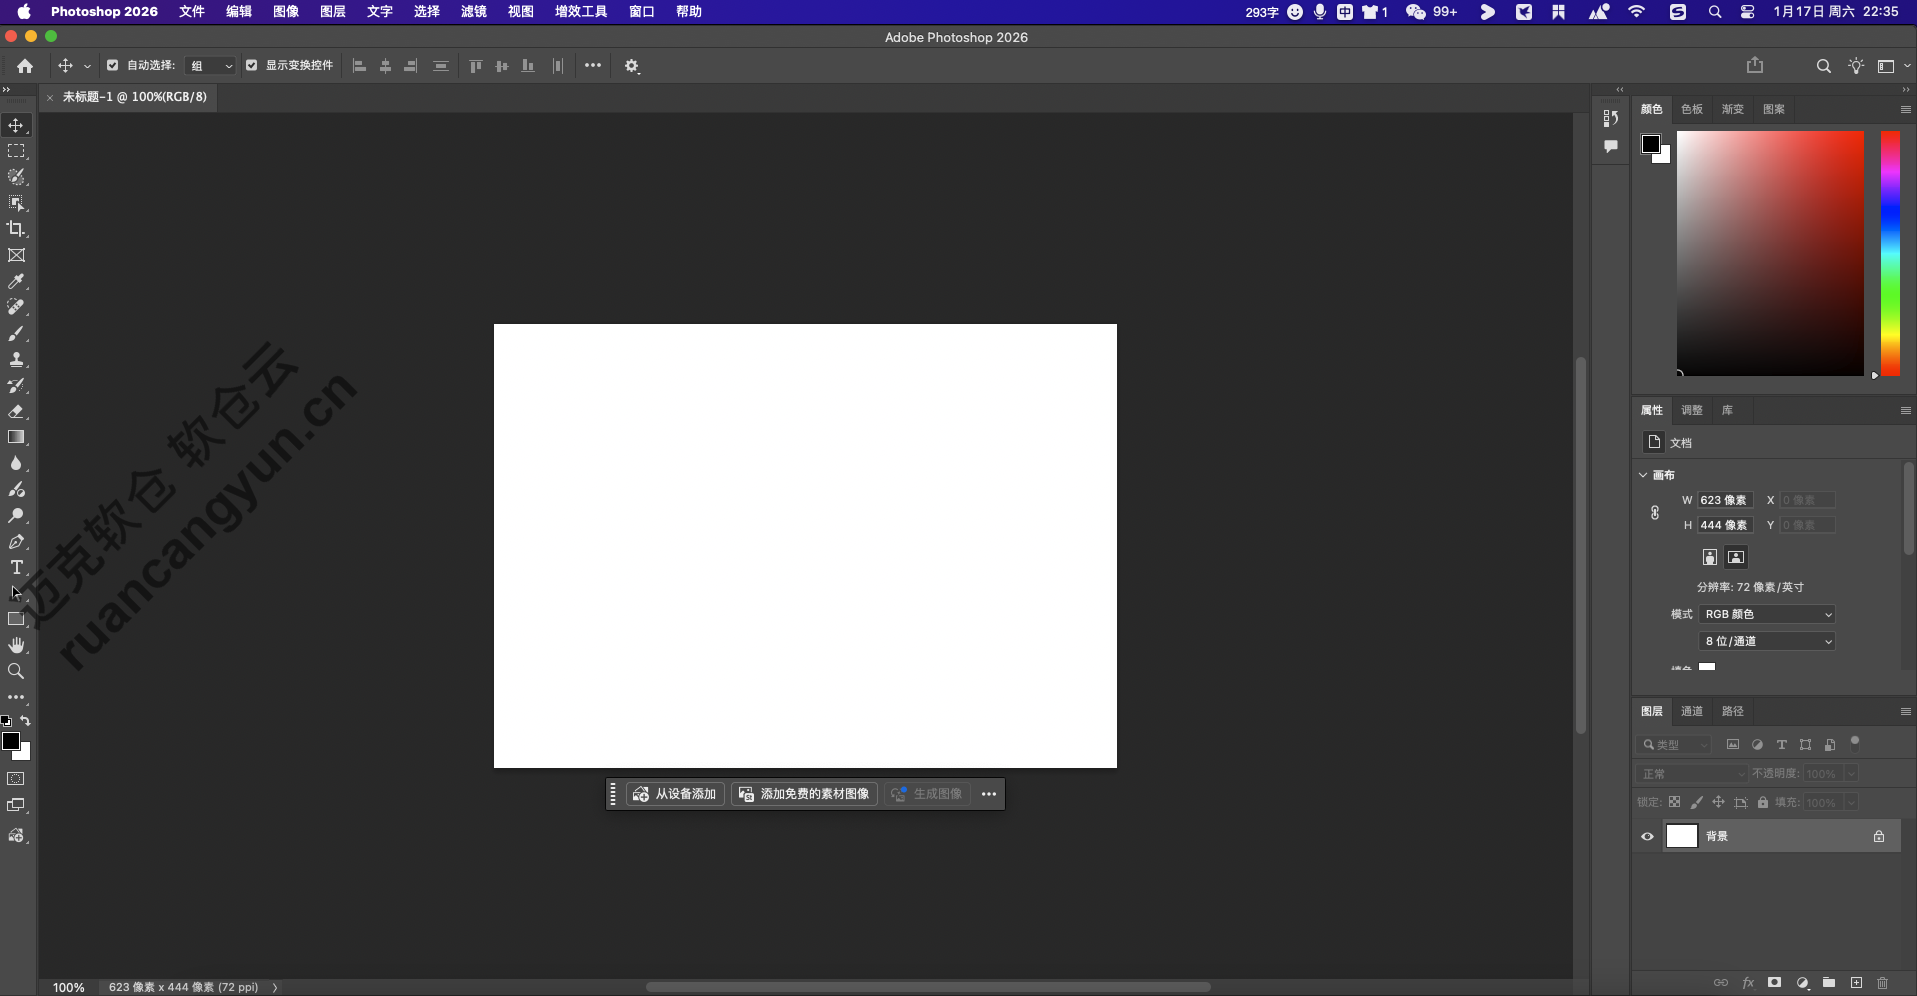Switch to the 通道 tab
This screenshot has height=996, width=1917.
[1691, 711]
